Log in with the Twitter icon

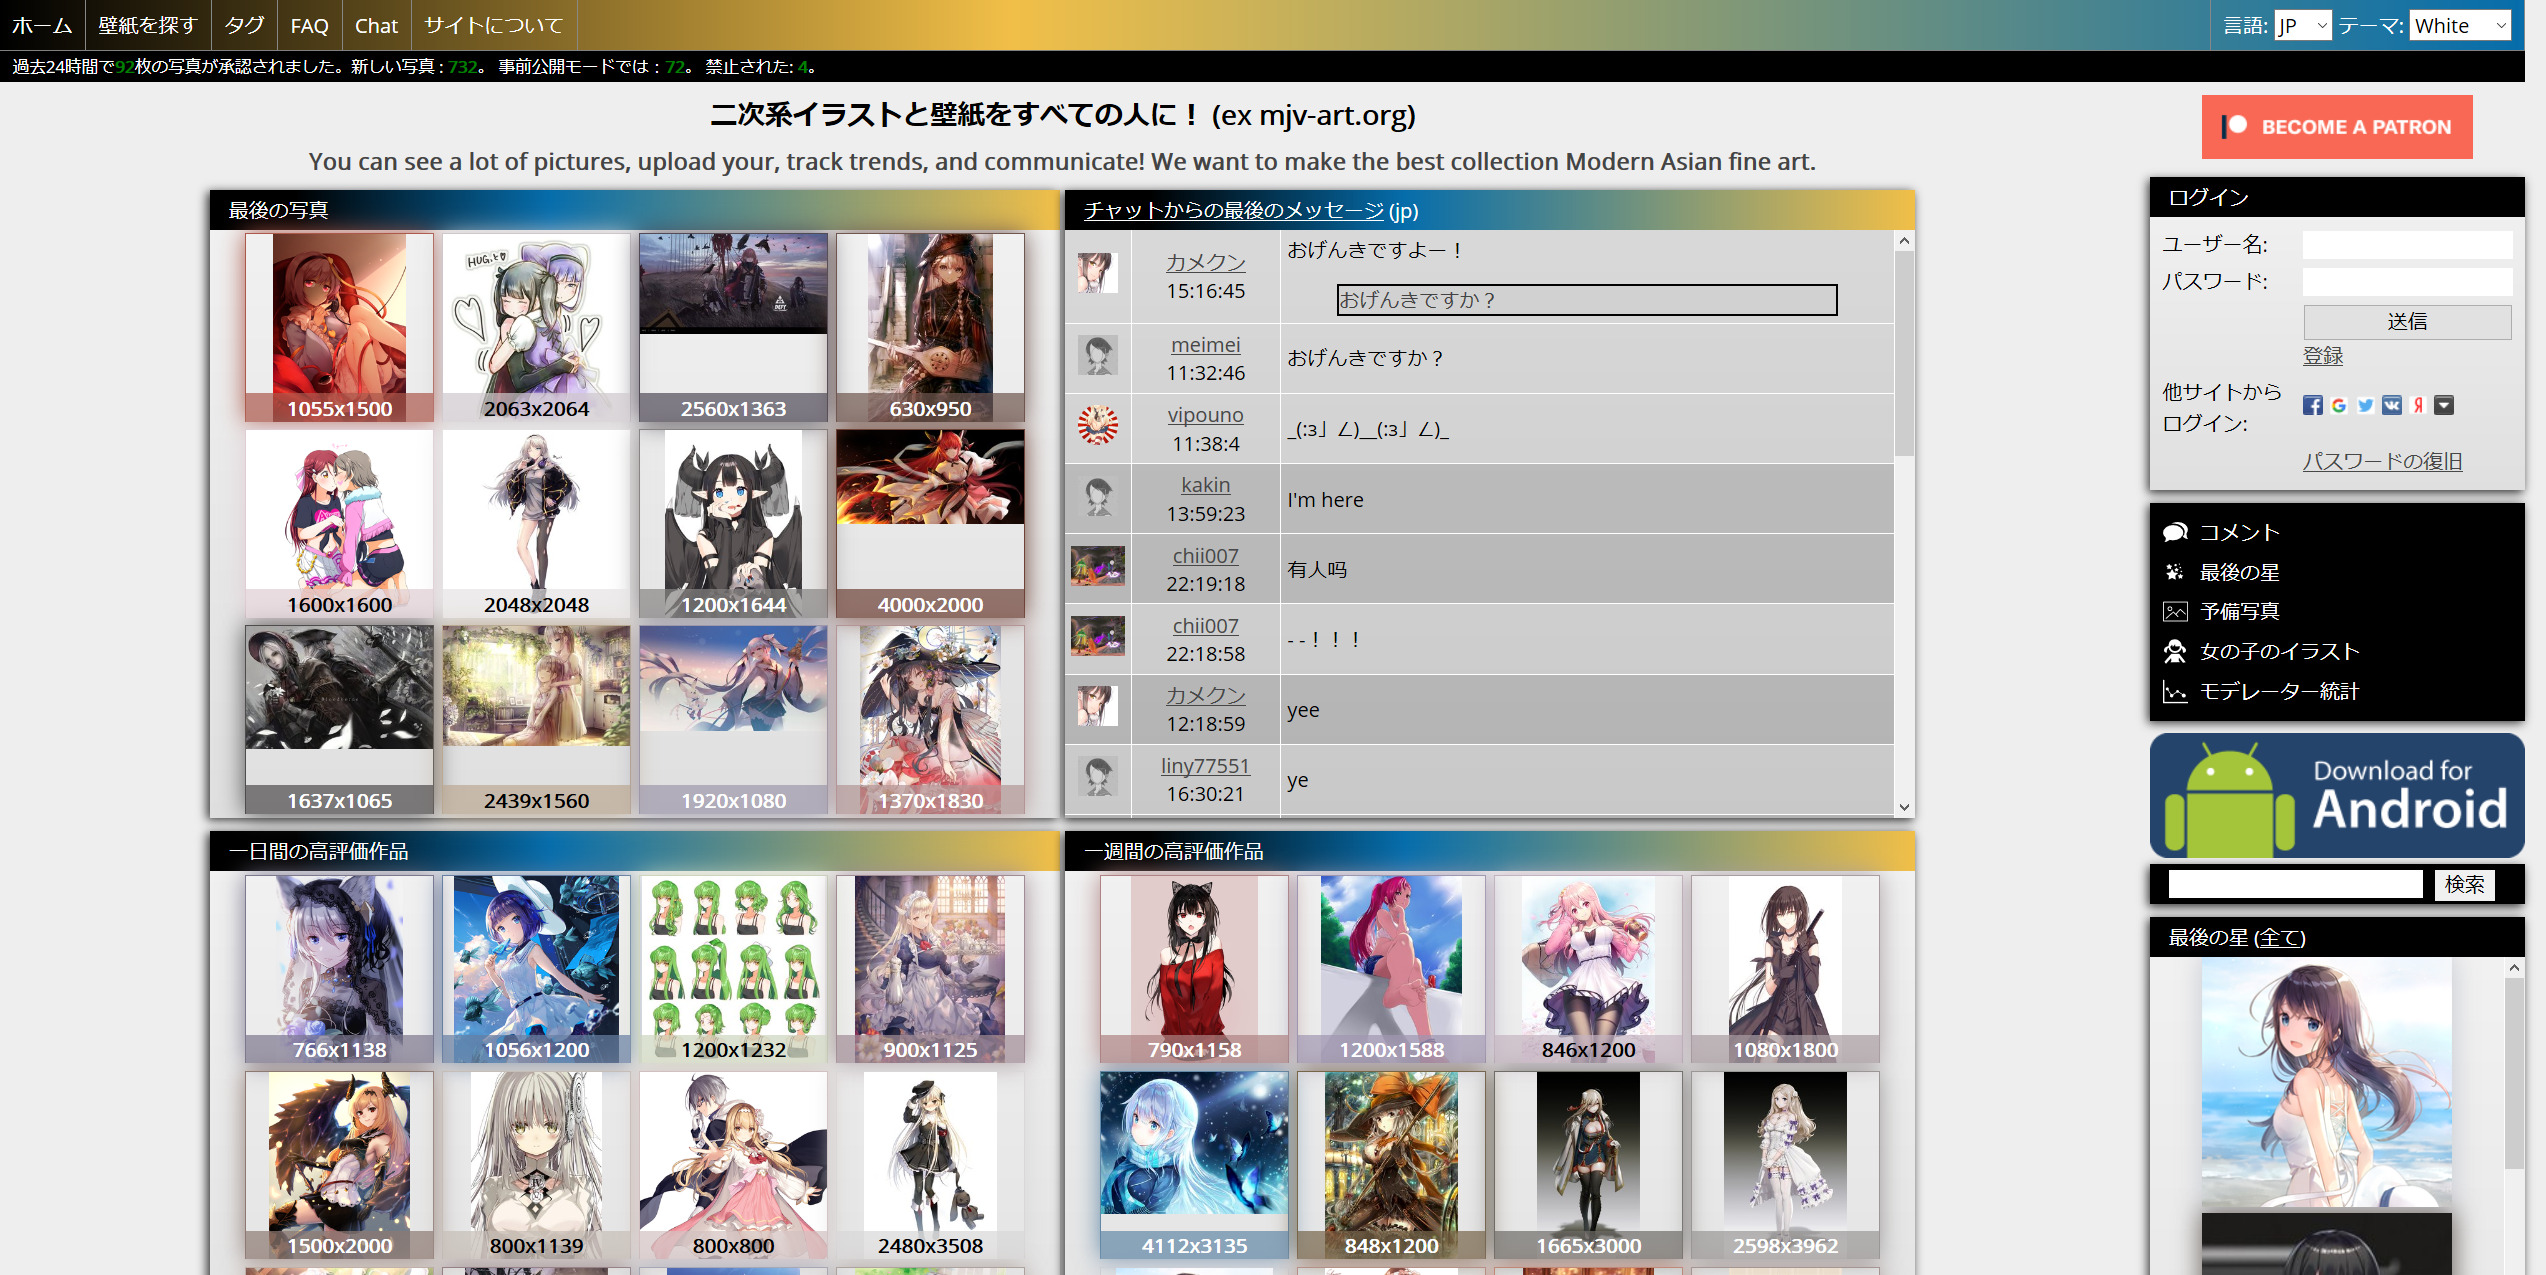pos(2365,405)
